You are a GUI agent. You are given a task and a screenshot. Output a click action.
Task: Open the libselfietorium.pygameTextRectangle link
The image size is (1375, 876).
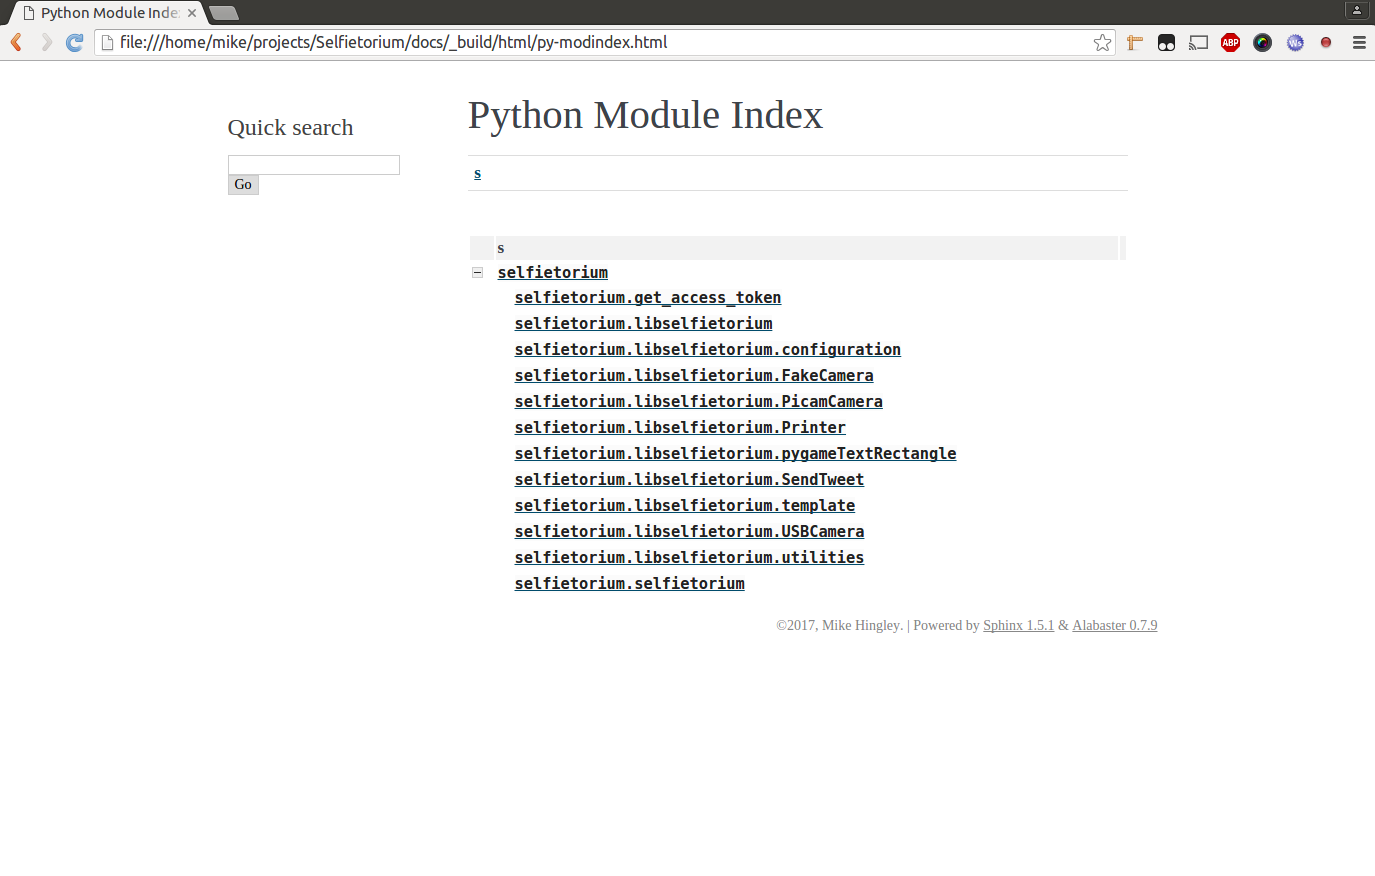736,454
